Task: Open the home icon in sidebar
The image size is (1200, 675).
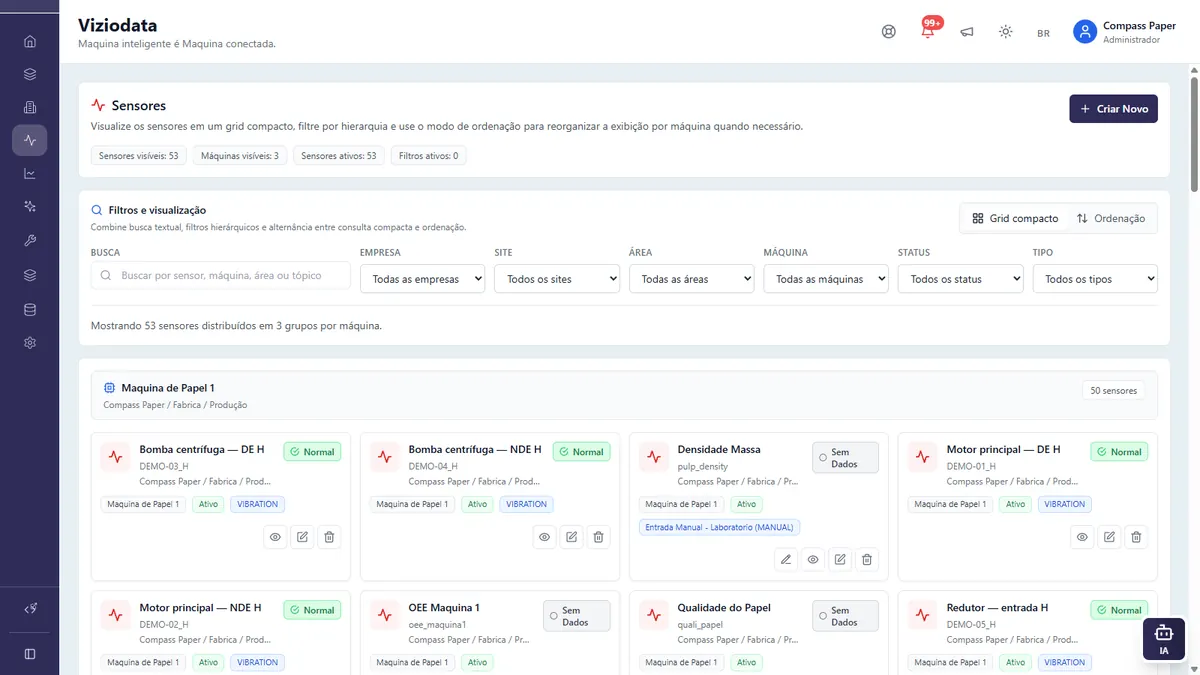Action: pyautogui.click(x=30, y=42)
